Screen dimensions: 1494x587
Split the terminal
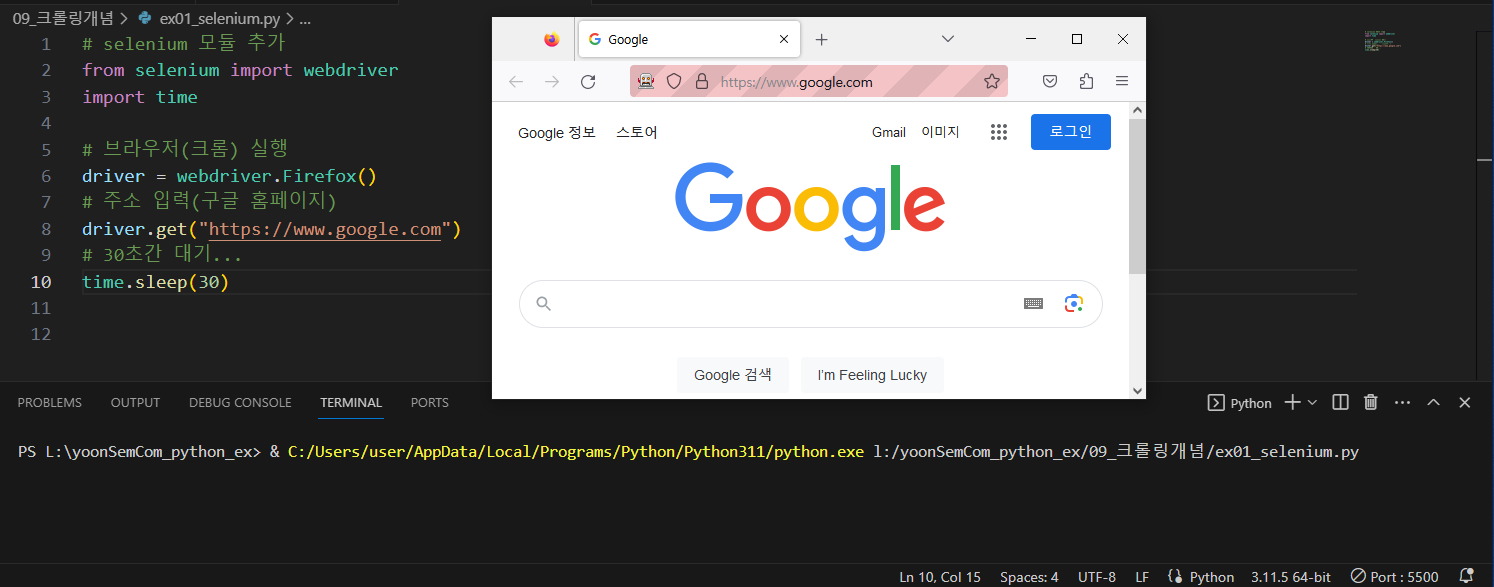click(x=1341, y=402)
